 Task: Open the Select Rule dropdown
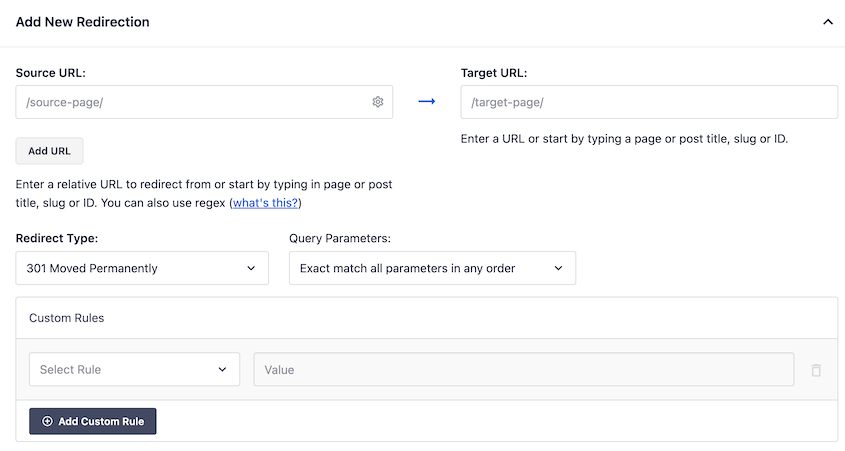pos(134,369)
